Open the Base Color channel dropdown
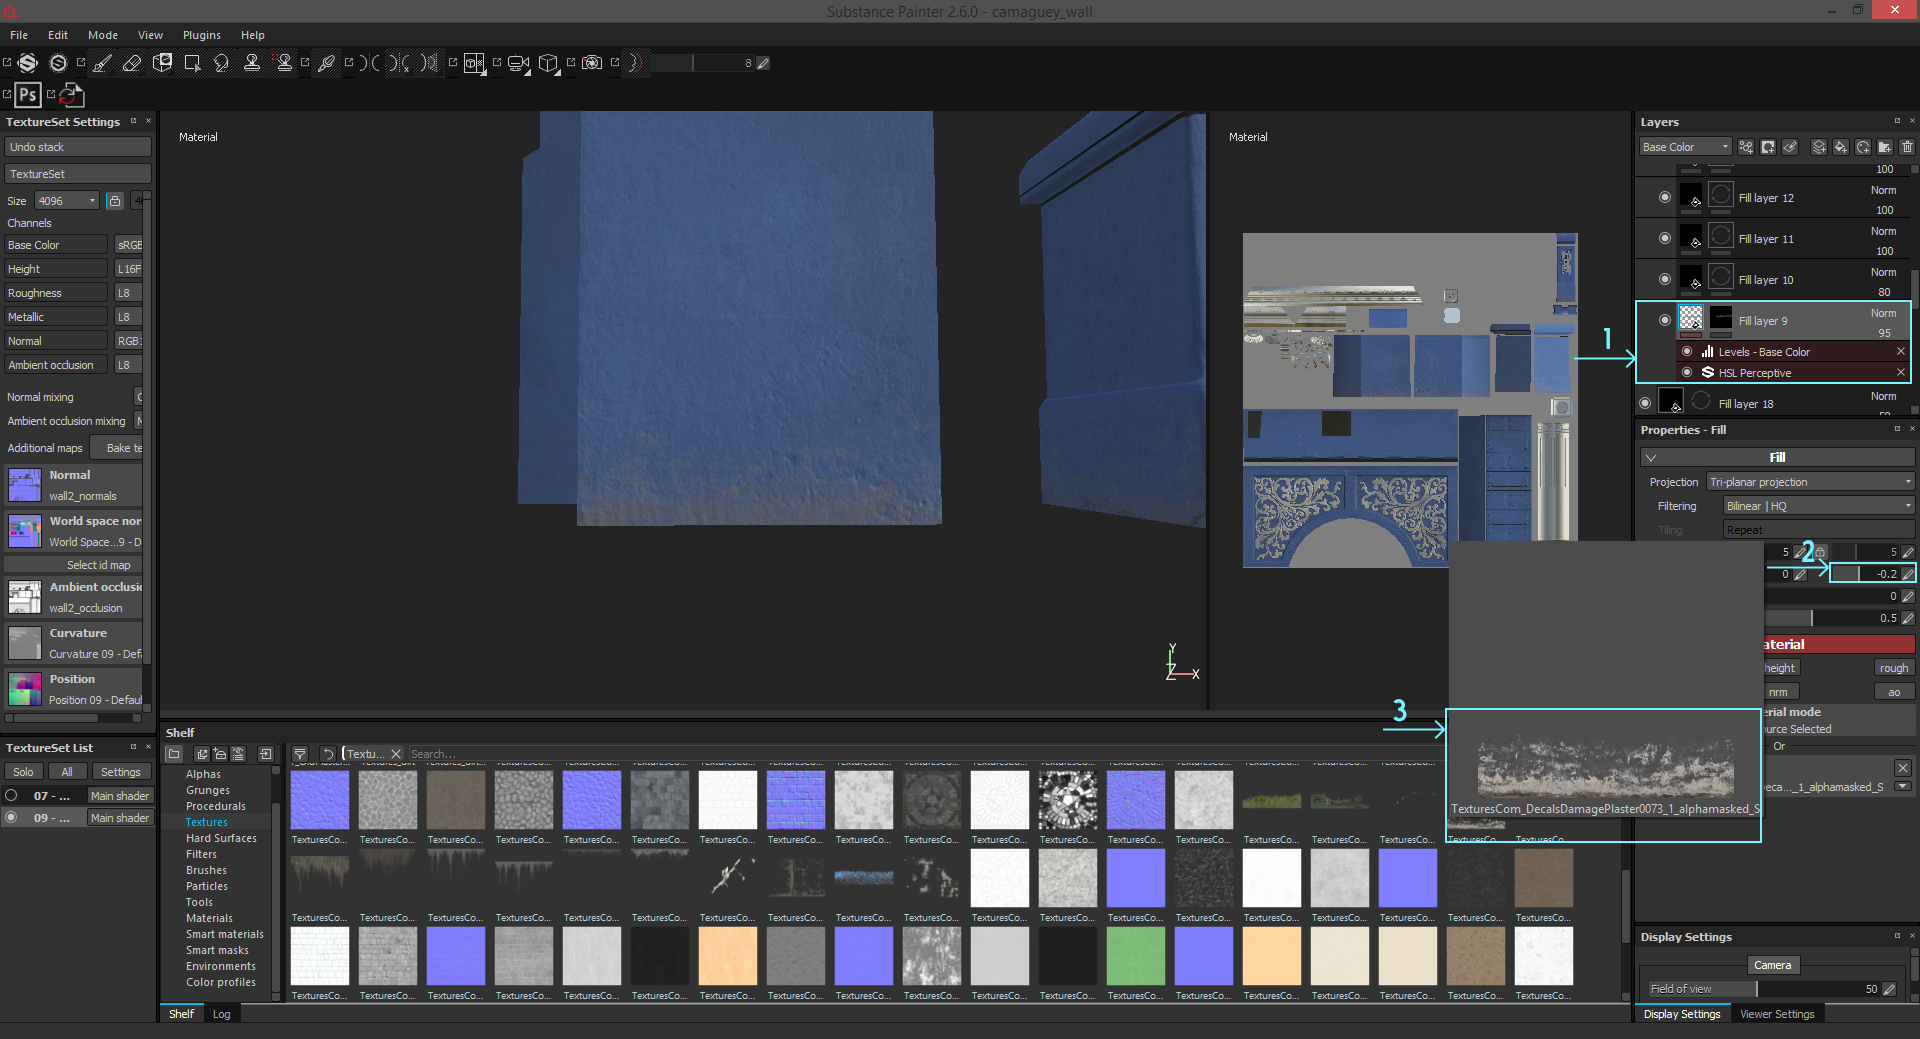Screen dimensions: 1920x1039 (x=1685, y=147)
